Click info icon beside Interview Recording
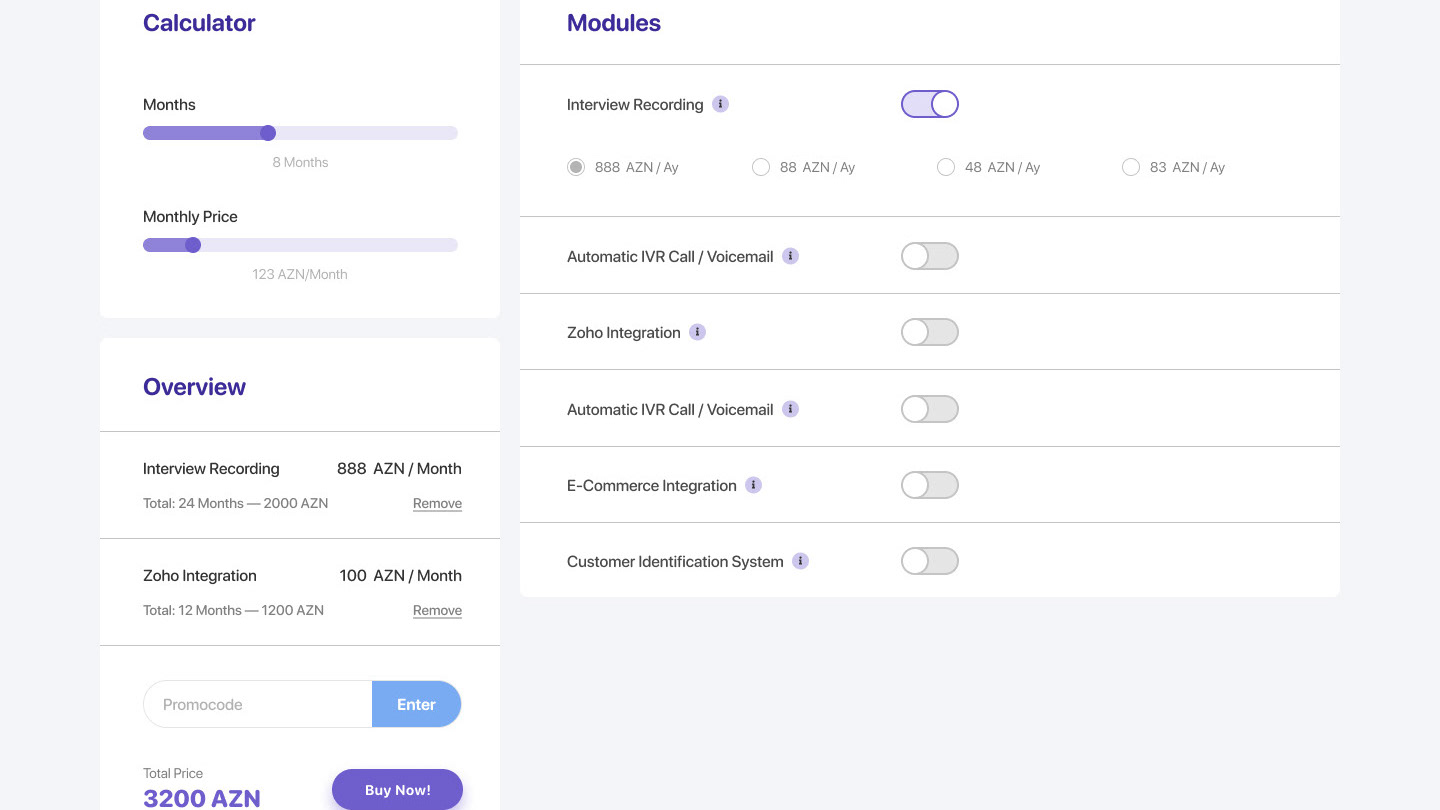Screen dimensions: 1440x810 [720, 104]
